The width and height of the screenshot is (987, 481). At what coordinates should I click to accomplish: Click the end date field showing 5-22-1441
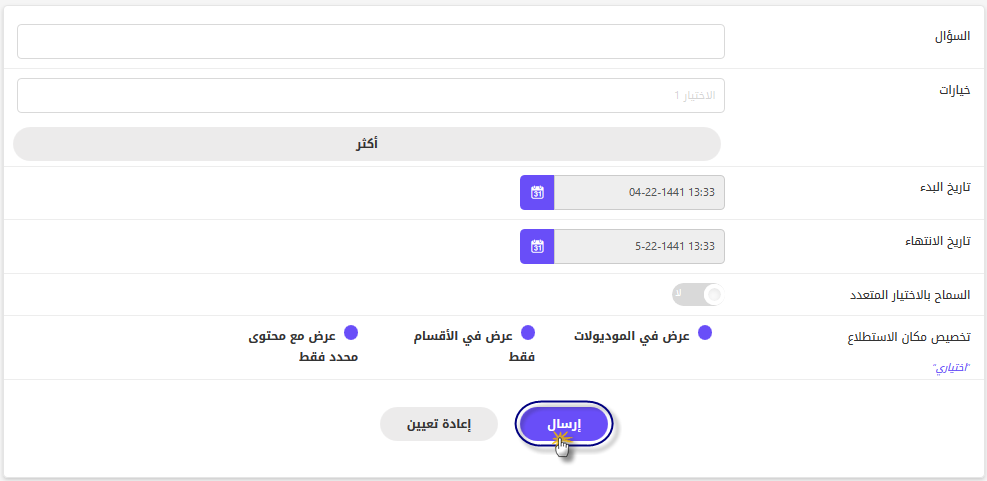[x=639, y=246]
